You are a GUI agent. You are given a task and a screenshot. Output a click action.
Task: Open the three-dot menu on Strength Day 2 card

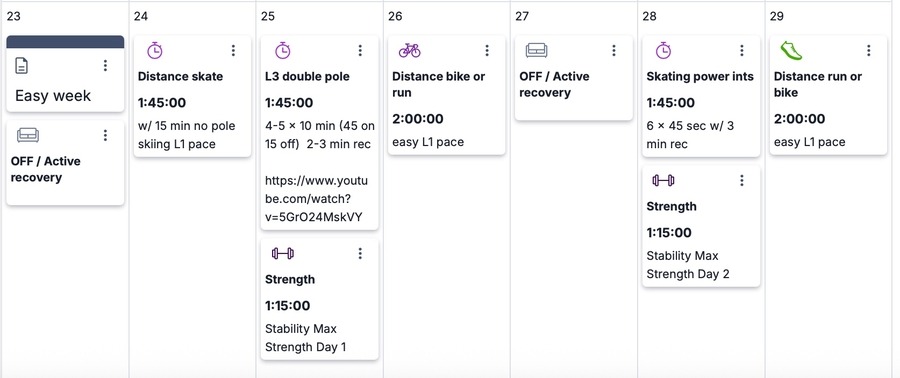point(742,181)
